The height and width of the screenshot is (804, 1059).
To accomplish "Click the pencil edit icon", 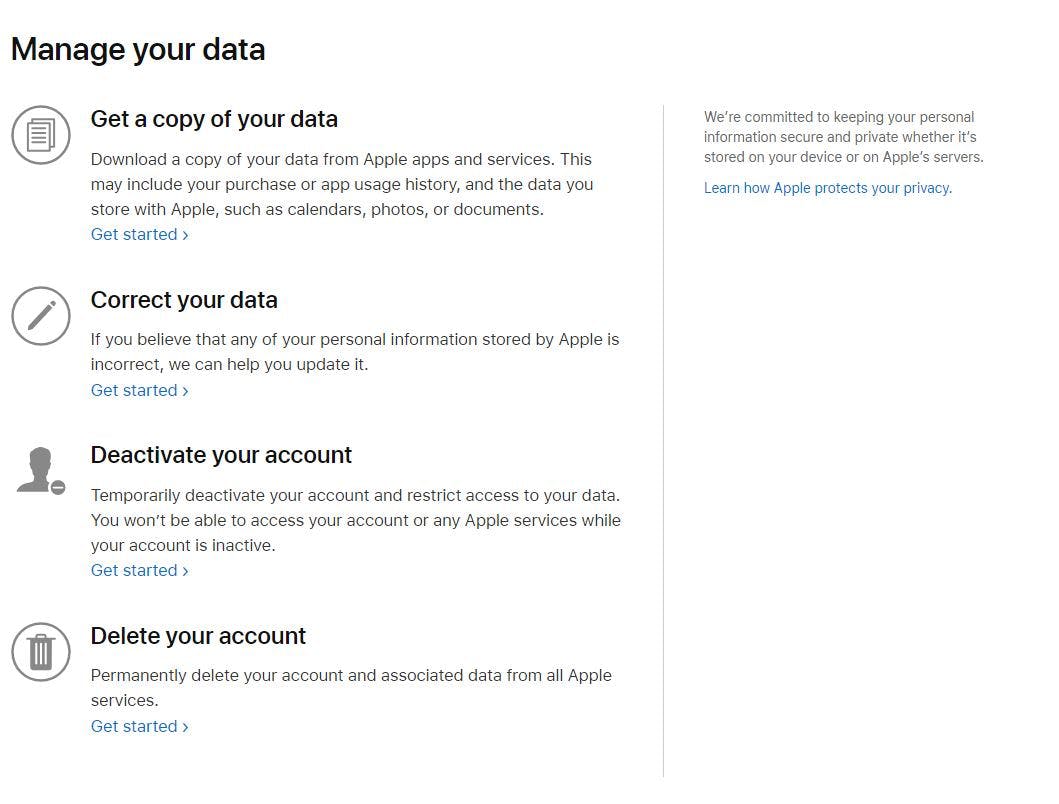I will 41,316.
